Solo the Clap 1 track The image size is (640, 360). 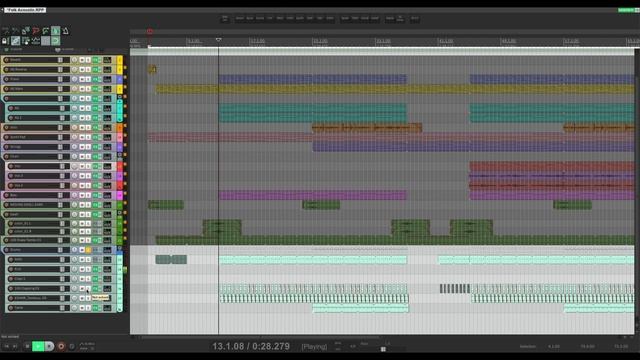coord(88,279)
